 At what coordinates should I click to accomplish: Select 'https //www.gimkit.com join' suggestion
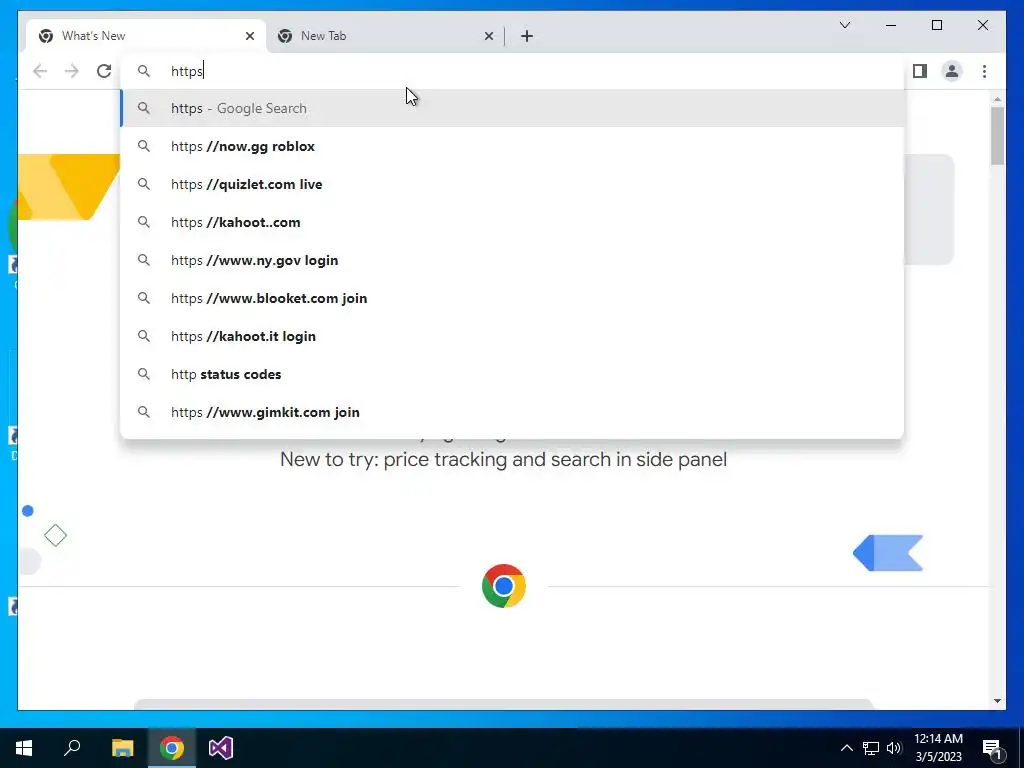513,412
